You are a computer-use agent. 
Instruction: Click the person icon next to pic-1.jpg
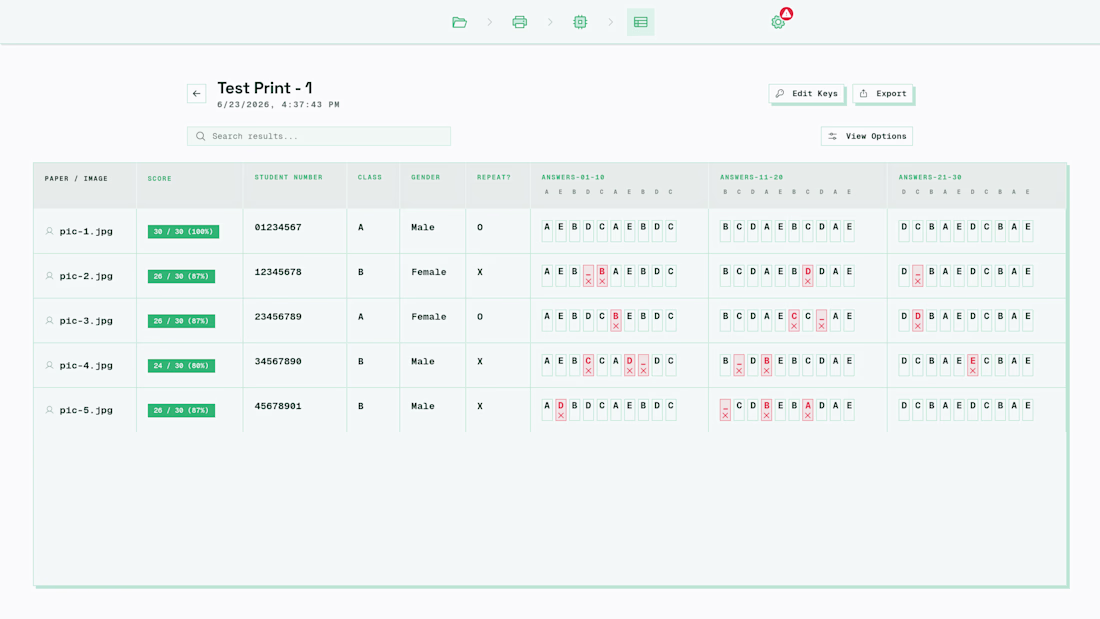pos(50,231)
